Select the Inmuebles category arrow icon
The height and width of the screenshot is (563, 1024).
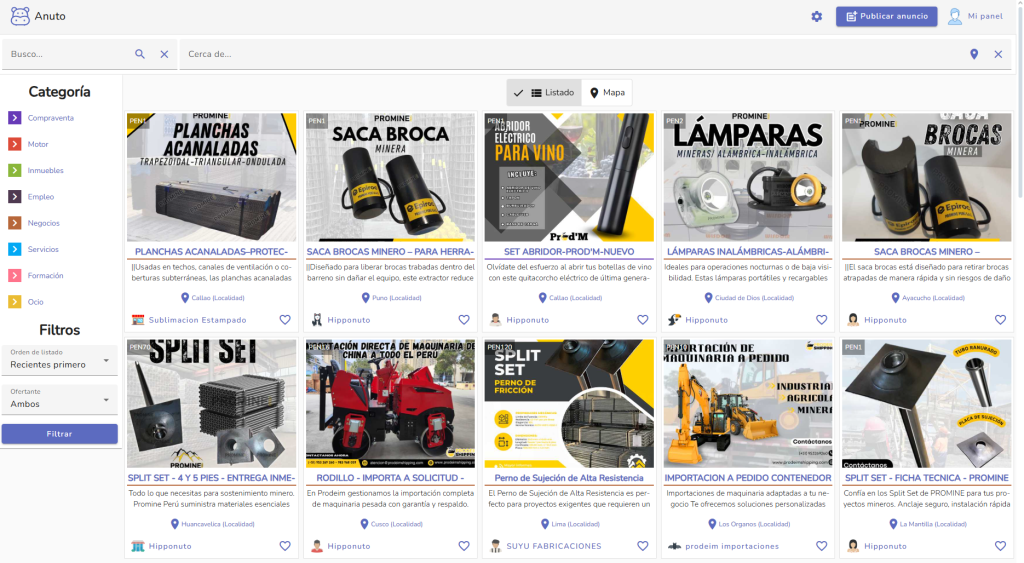14,170
